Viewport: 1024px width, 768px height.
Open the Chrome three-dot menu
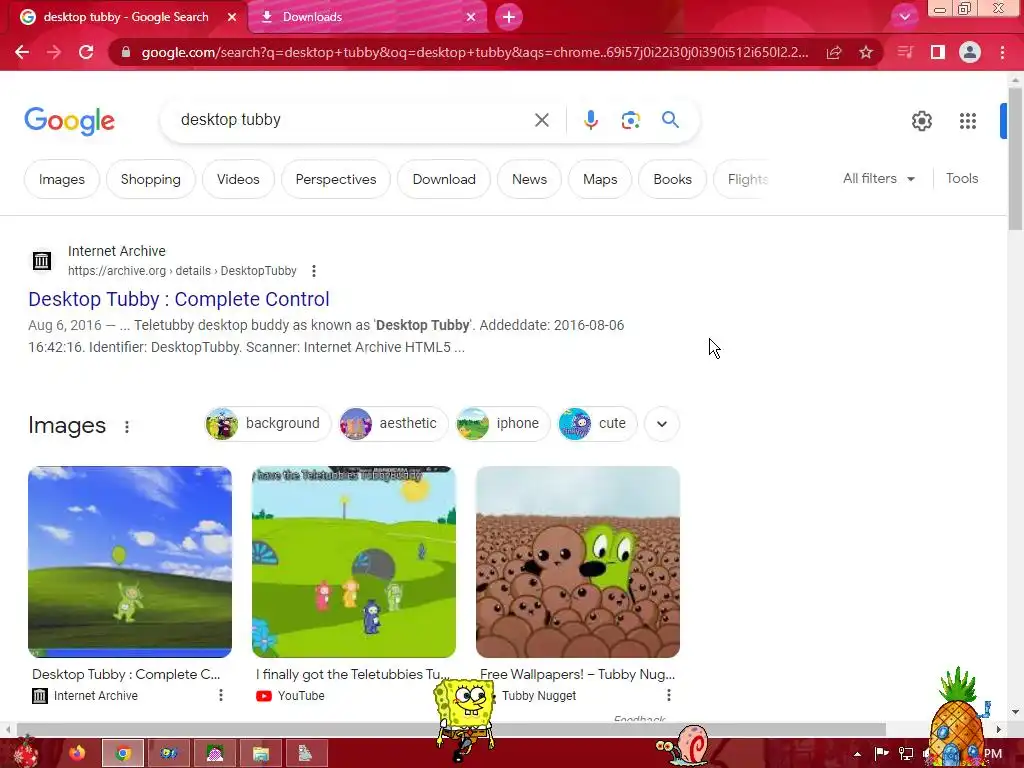pos(1002,52)
